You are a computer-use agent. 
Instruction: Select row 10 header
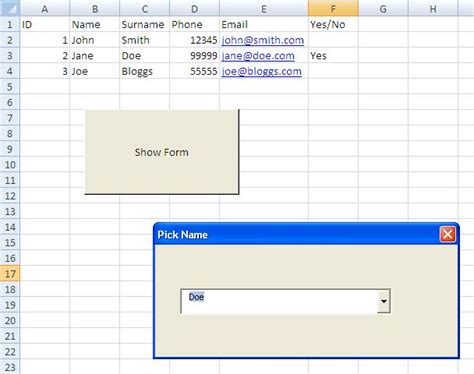(10, 165)
